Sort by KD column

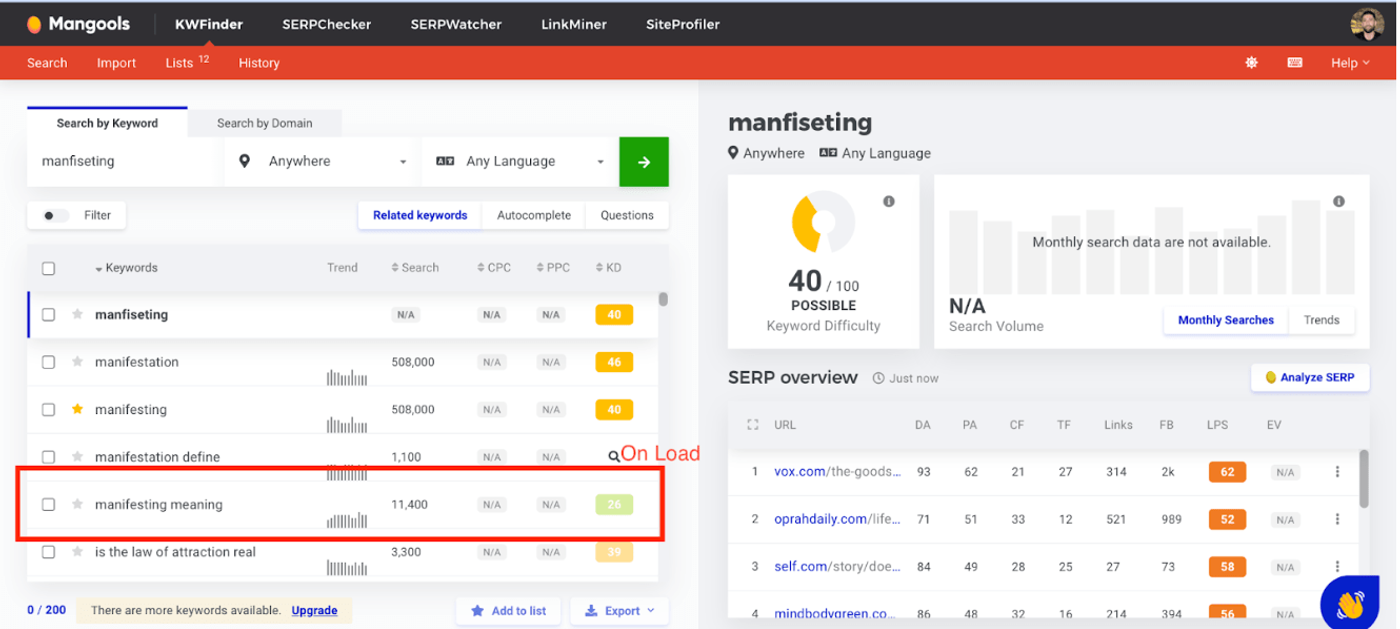click(608, 268)
